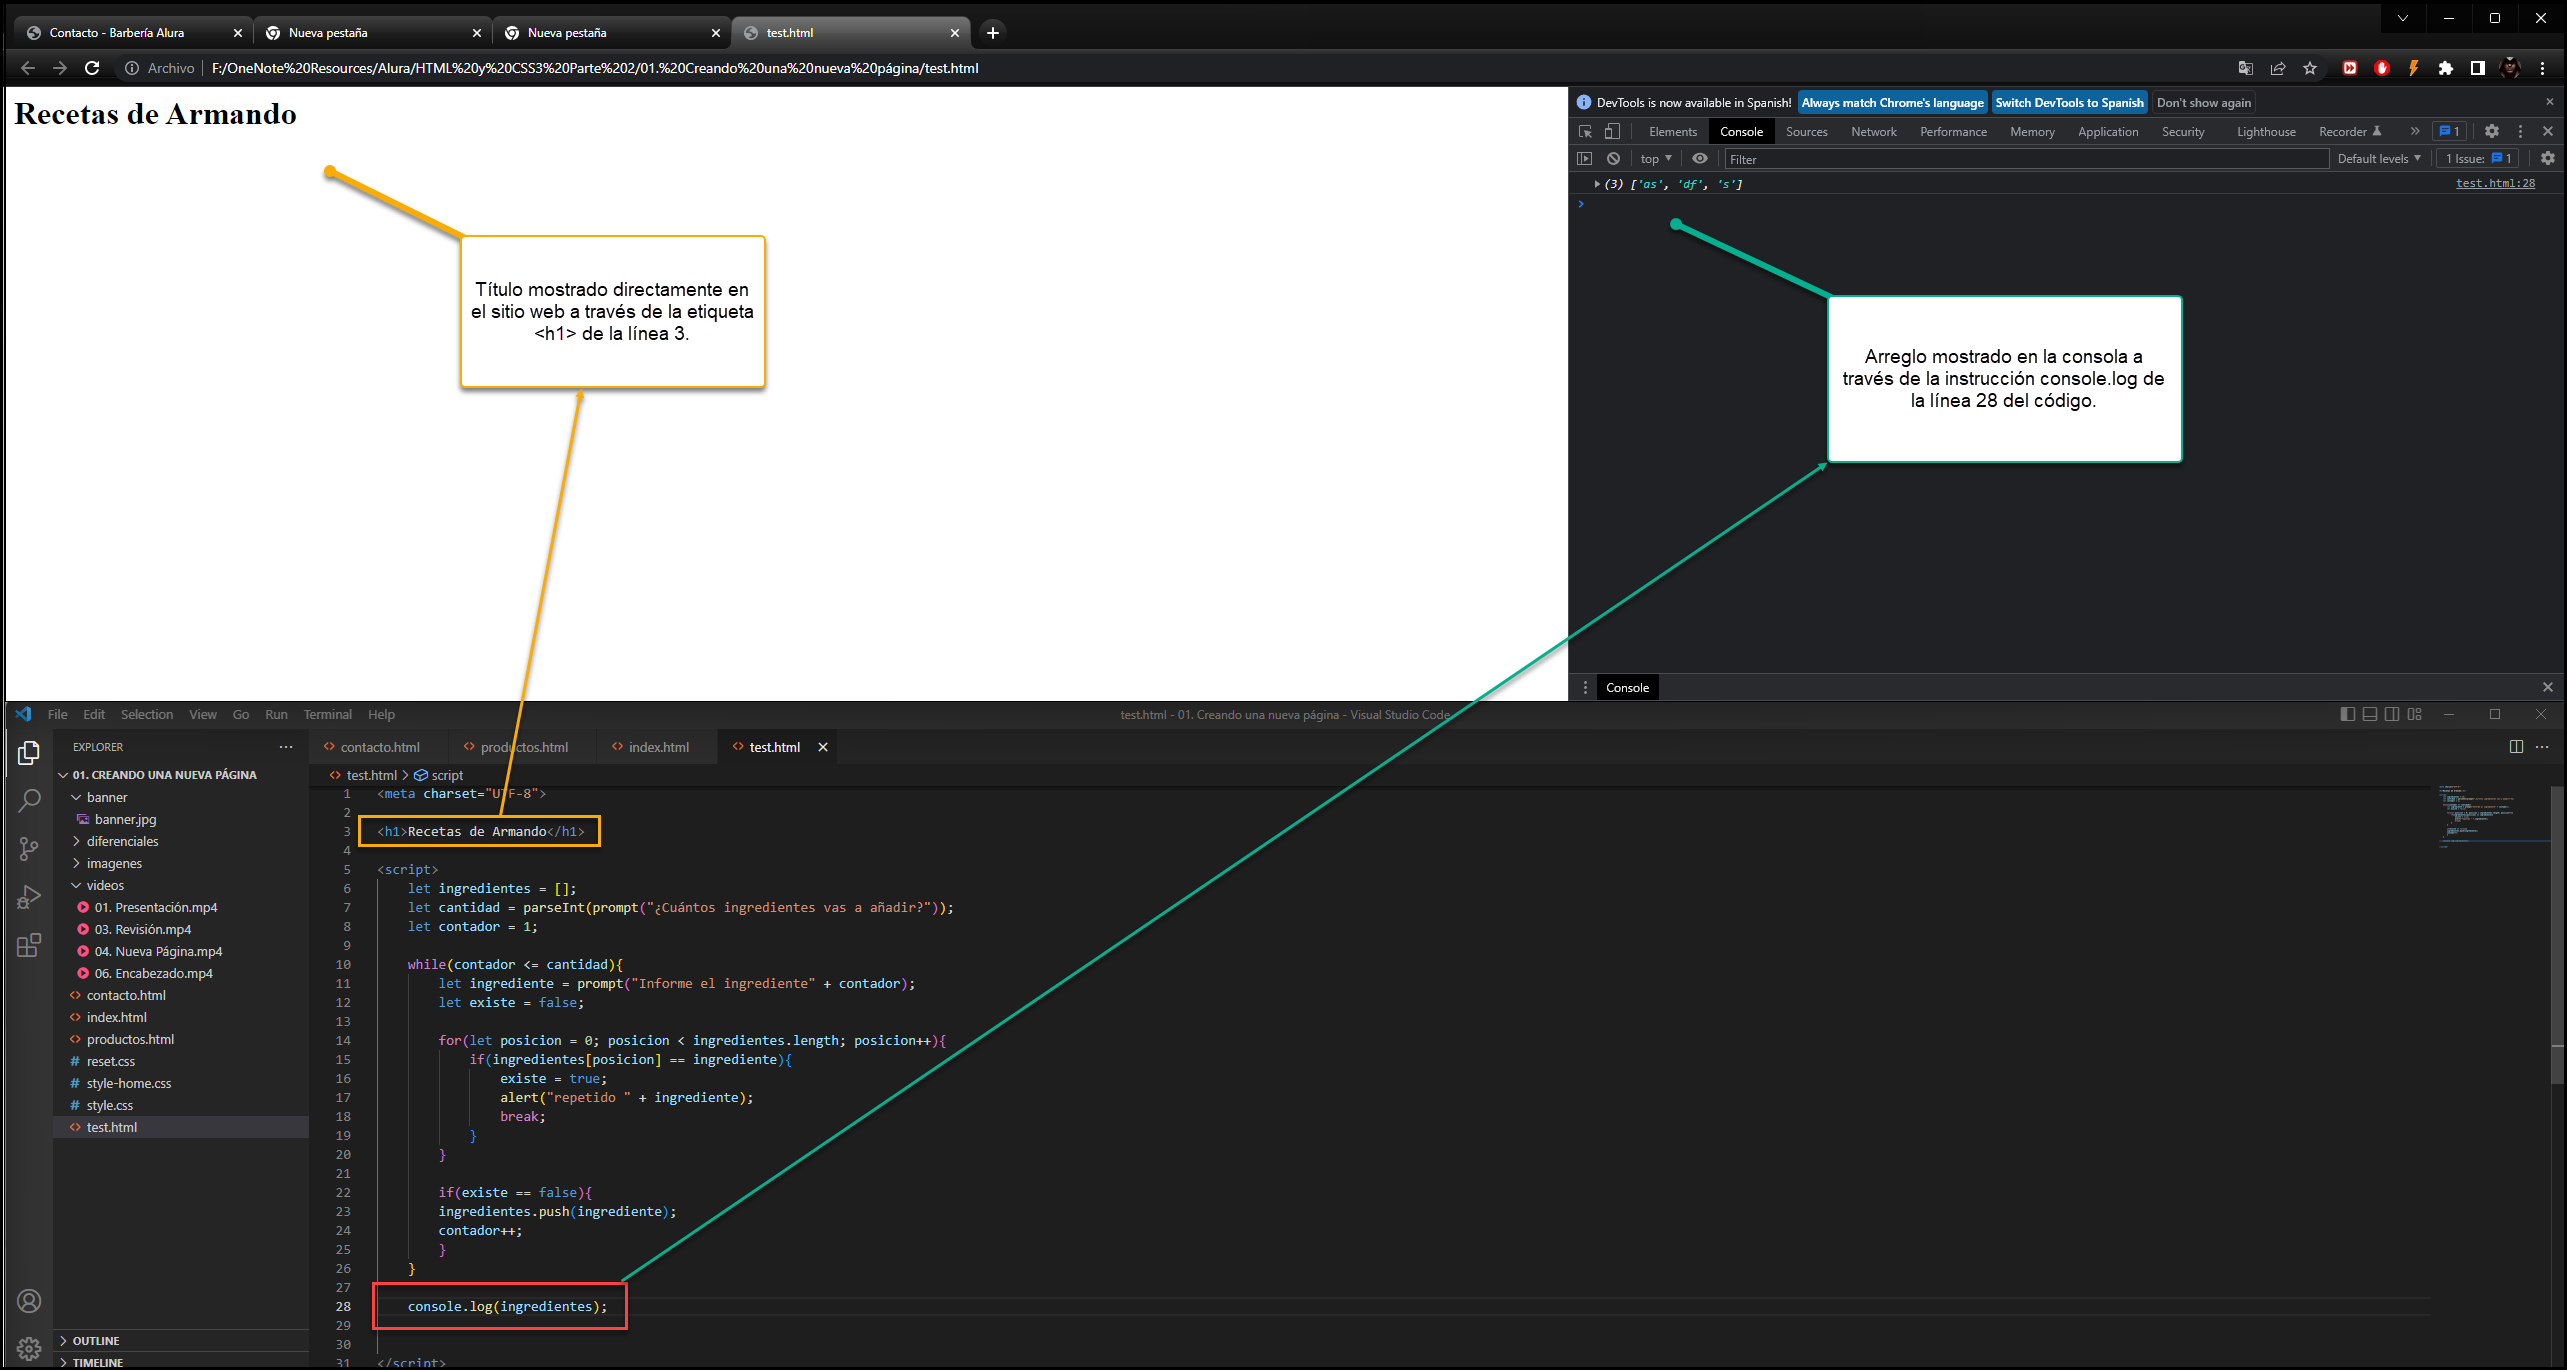Open the Run and Debug view icon

pyautogui.click(x=29, y=897)
